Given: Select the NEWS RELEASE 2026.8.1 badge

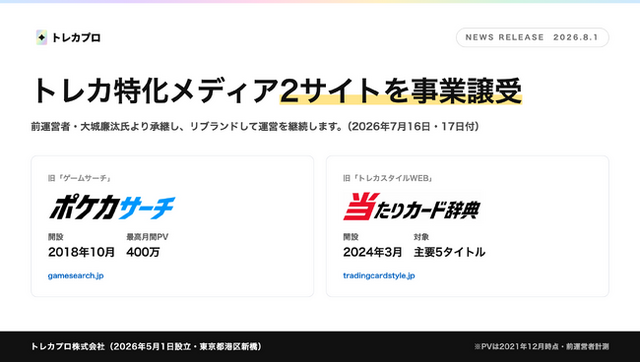Looking at the screenshot, I should (x=532, y=37).
